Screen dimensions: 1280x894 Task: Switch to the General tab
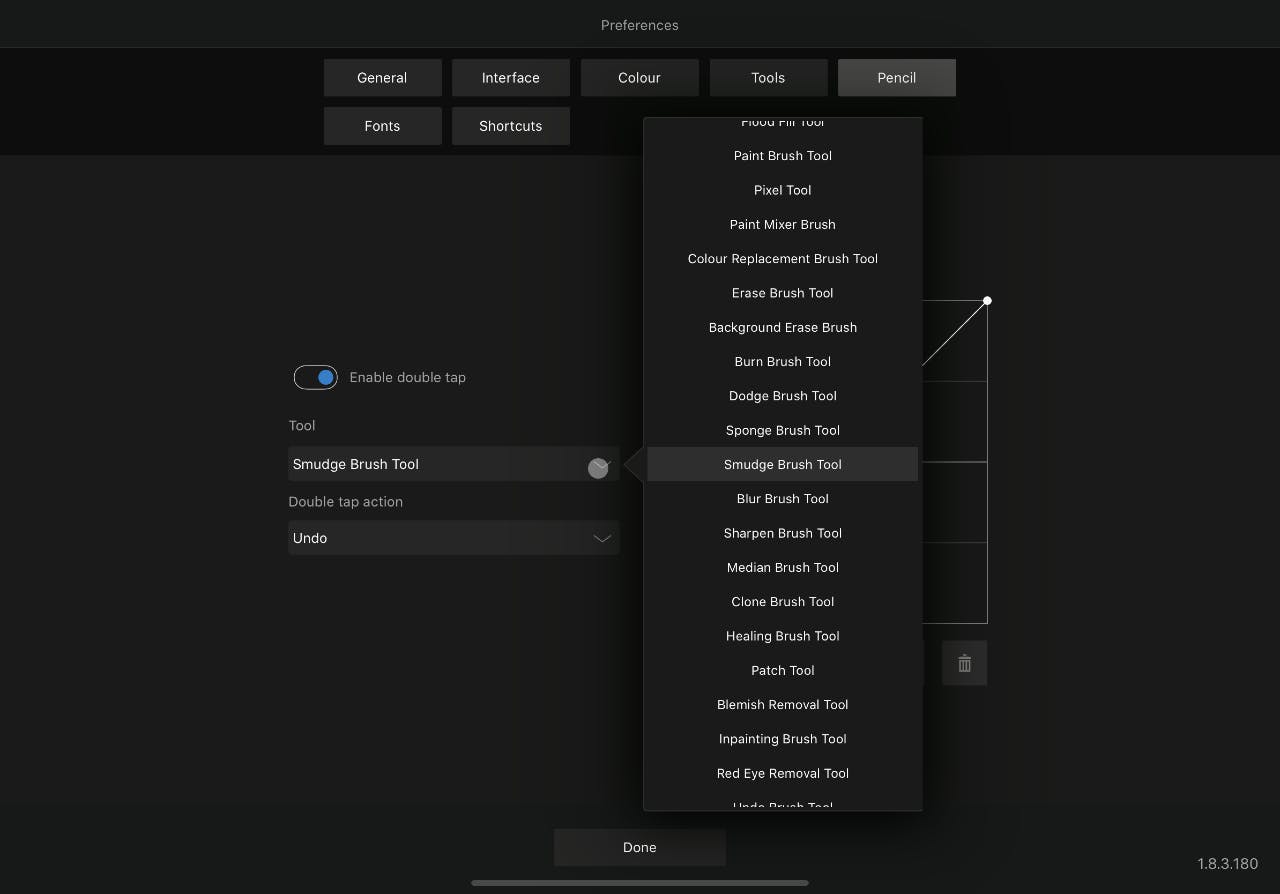tap(382, 78)
